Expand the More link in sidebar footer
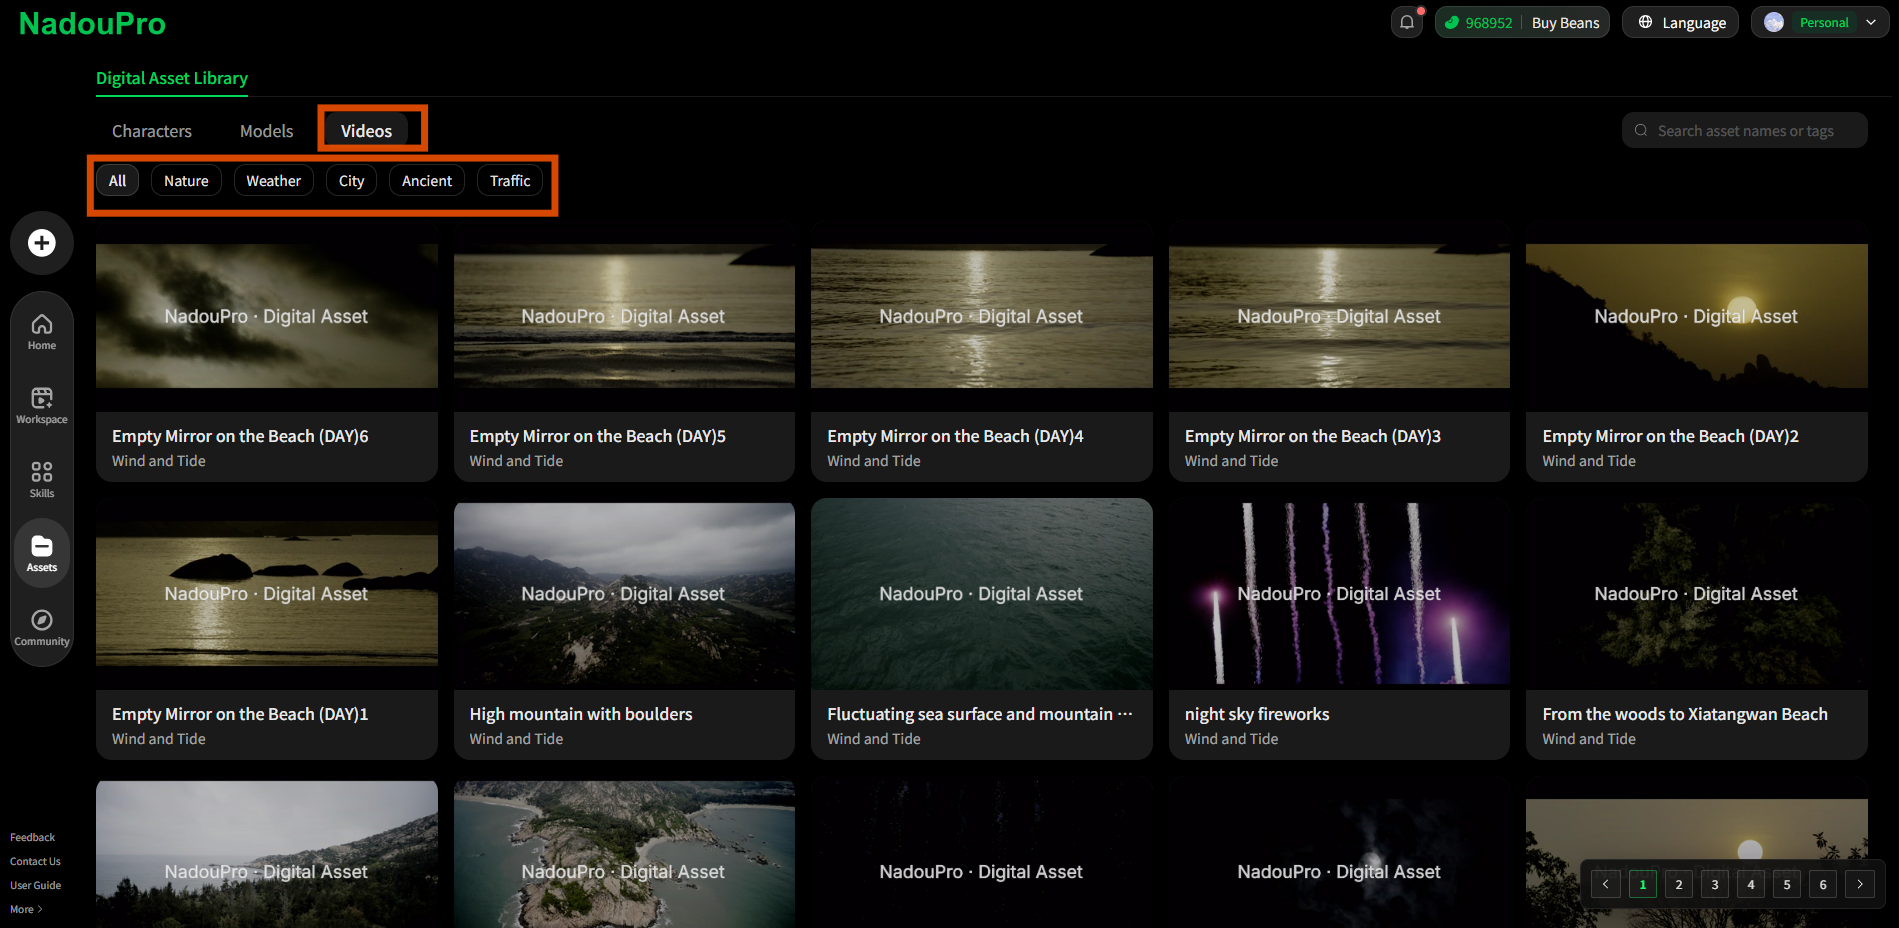This screenshot has height=928, width=1899. 26,909
